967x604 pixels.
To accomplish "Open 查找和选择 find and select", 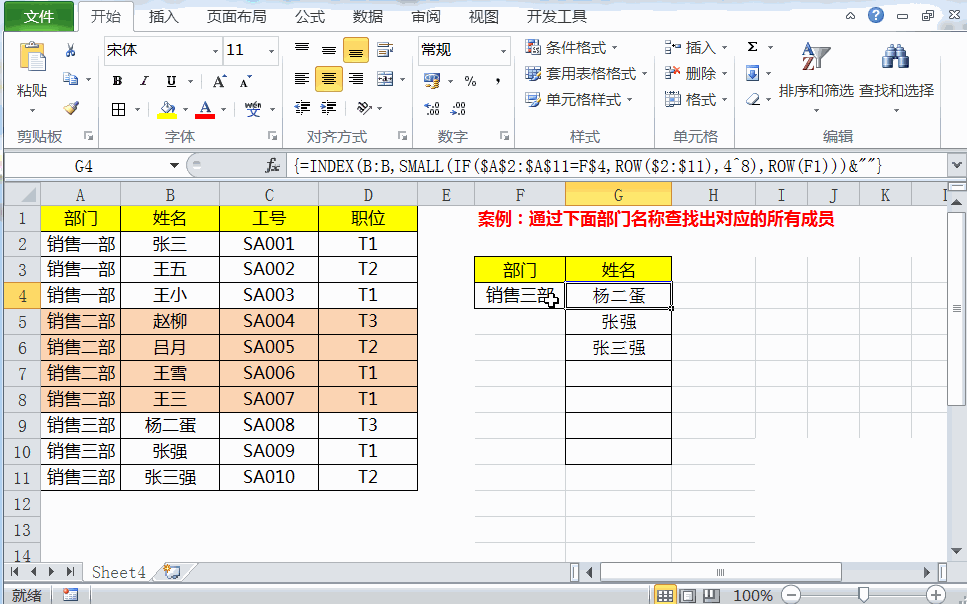I will pos(896,77).
